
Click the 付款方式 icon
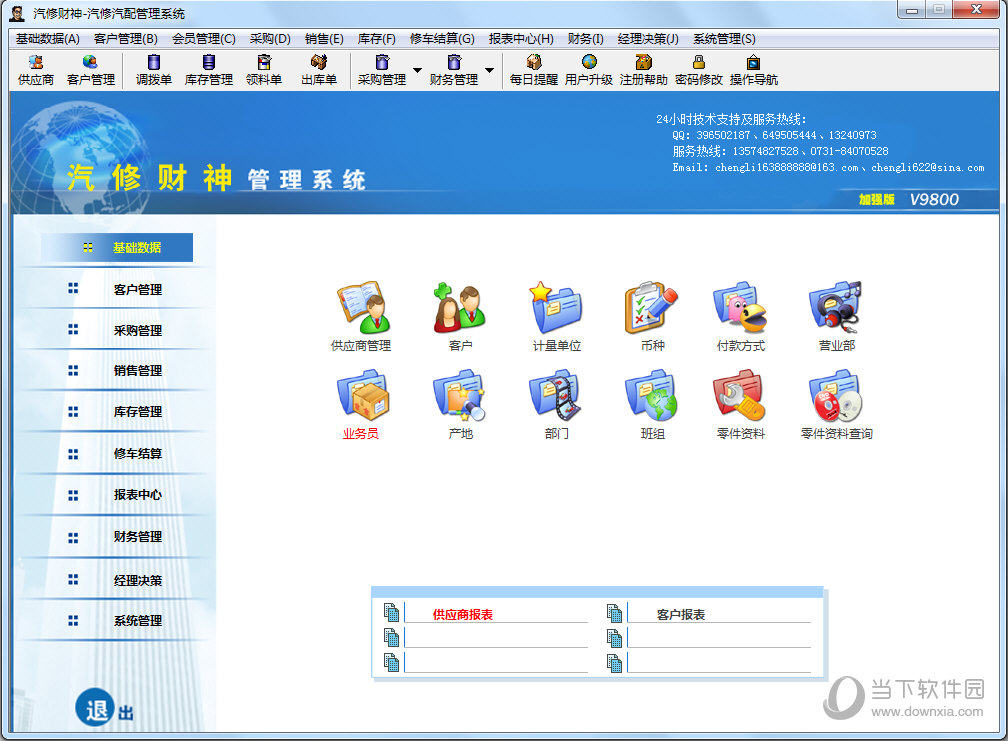740,308
